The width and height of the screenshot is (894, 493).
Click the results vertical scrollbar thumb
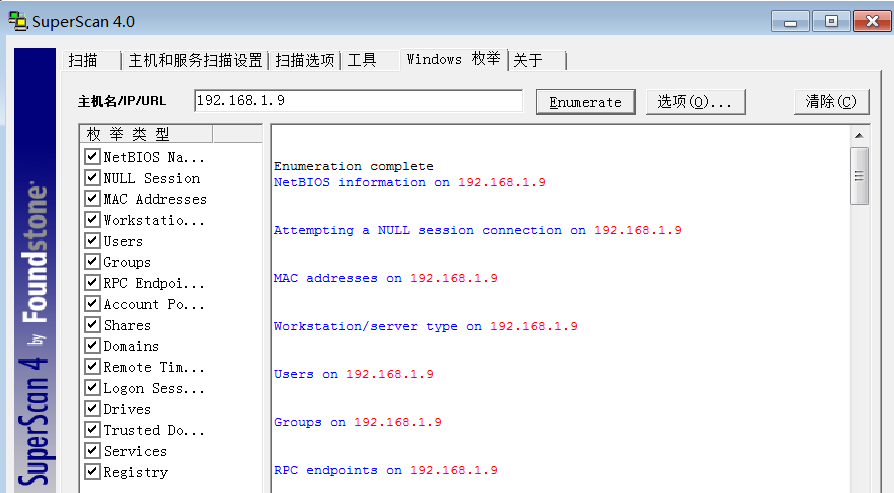click(859, 176)
